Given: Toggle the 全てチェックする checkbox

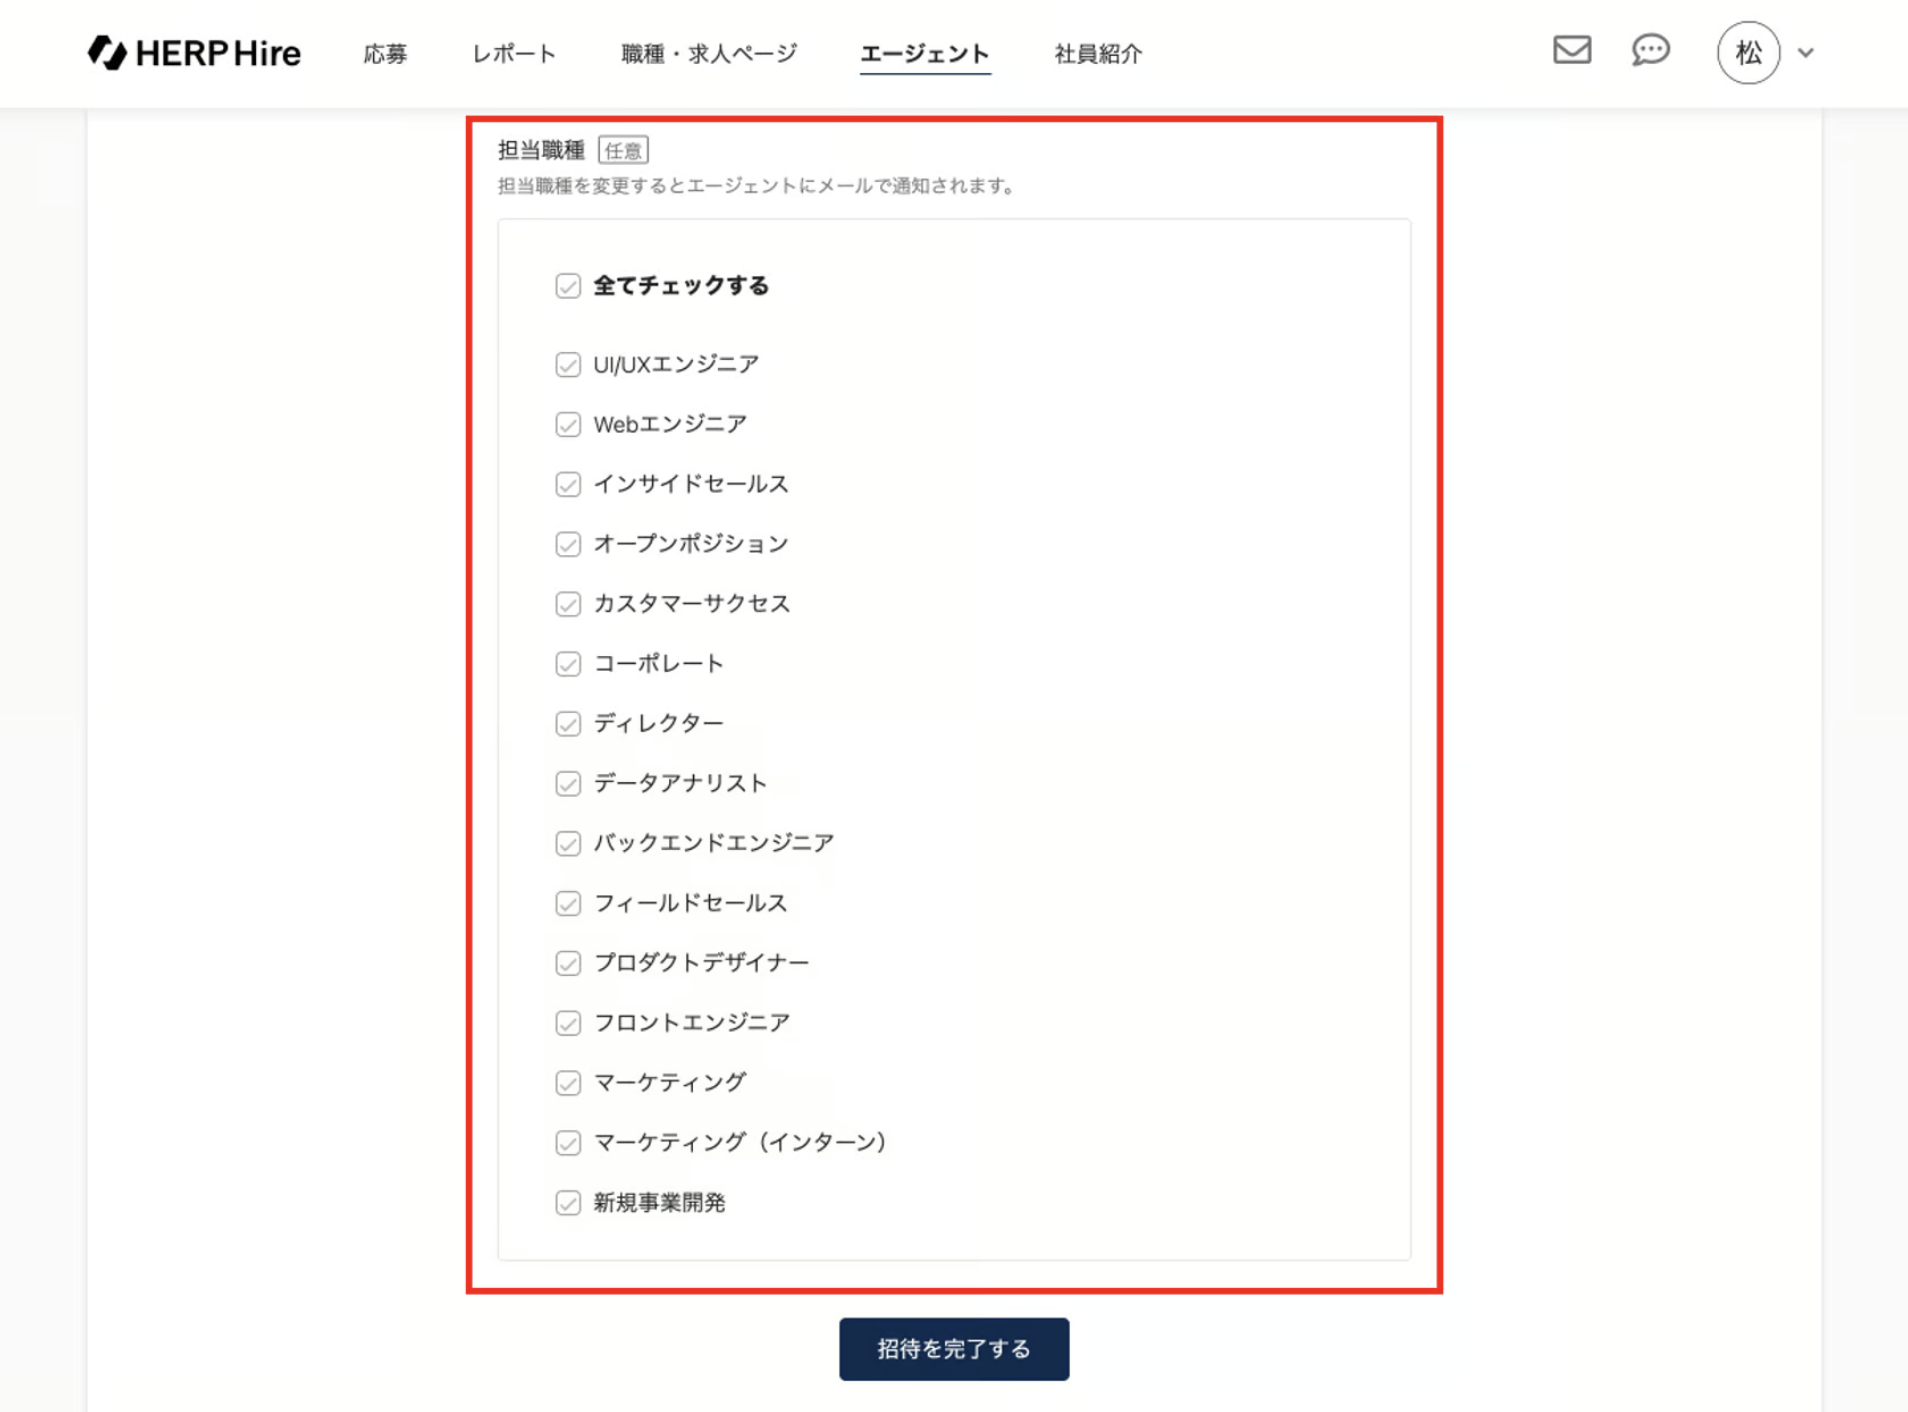Looking at the screenshot, I should 568,286.
